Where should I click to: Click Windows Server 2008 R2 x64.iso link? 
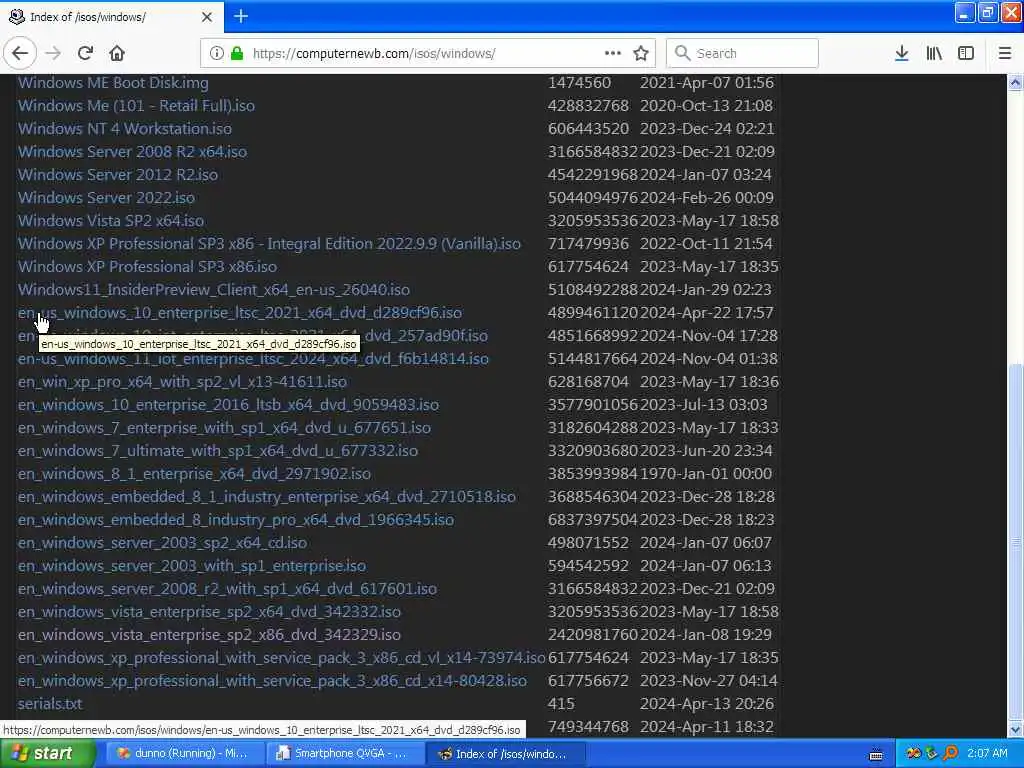point(133,152)
